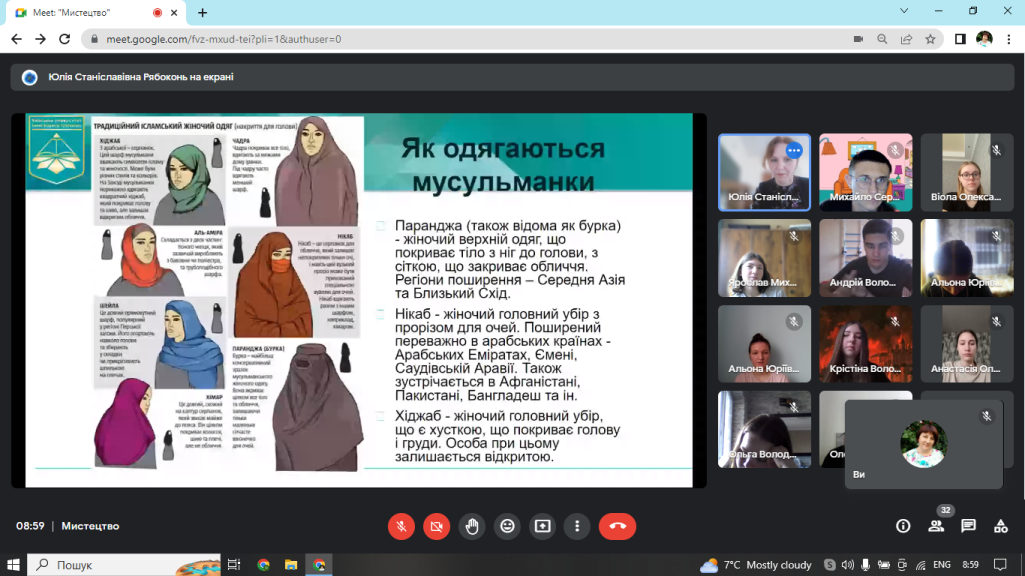The image size is (1025, 576).
Task: Click Юлія Станісл... video tile
Action: 764,172
